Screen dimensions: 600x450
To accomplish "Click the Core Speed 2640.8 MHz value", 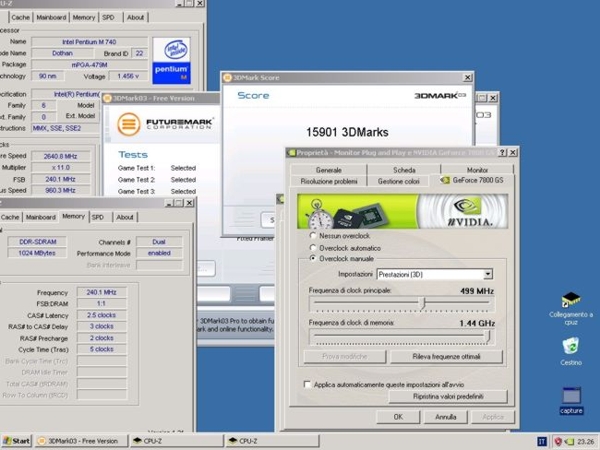I will [x=60, y=156].
